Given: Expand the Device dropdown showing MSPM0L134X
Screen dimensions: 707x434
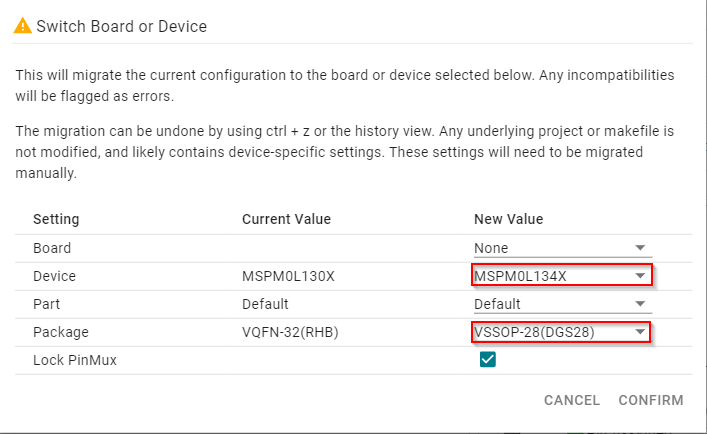Looking at the screenshot, I should 561,276.
